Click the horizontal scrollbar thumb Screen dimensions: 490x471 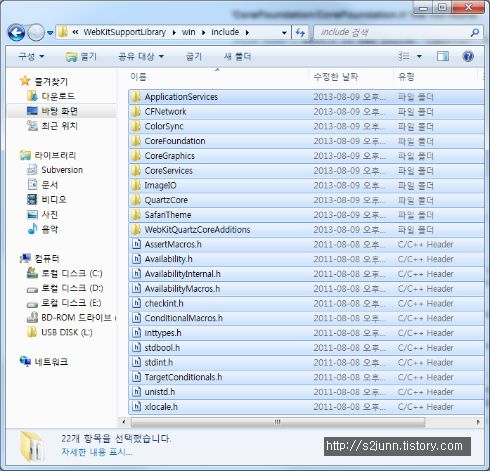[278, 422]
